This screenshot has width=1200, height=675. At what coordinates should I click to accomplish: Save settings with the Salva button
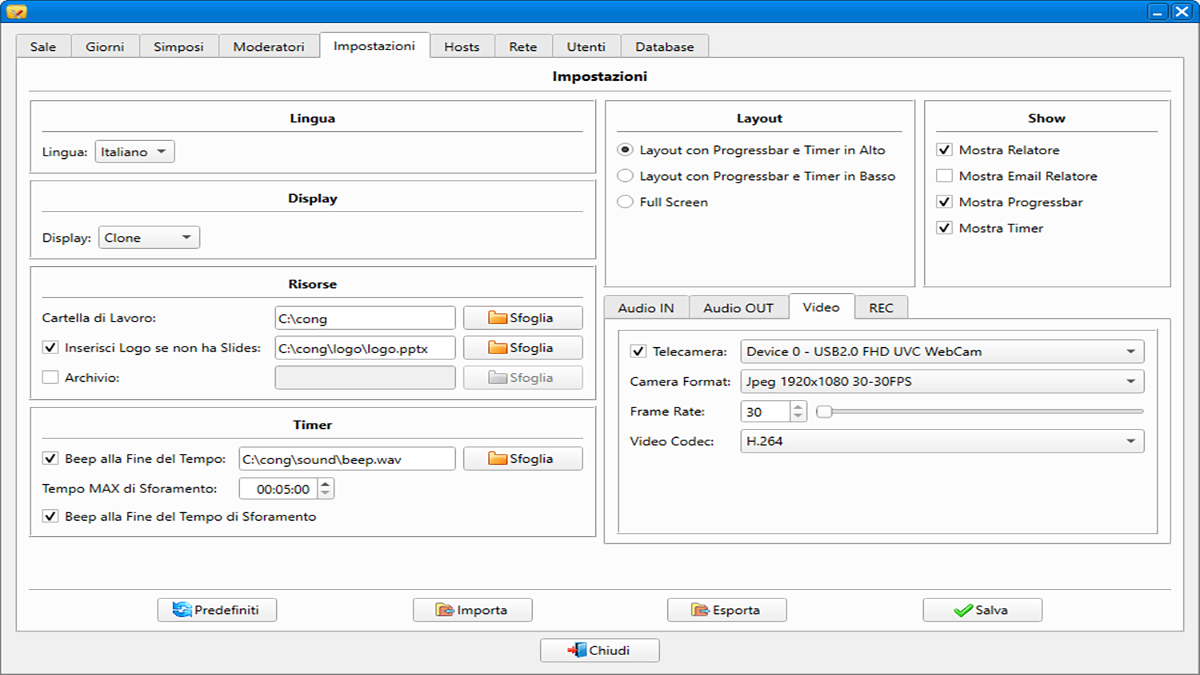(983, 610)
